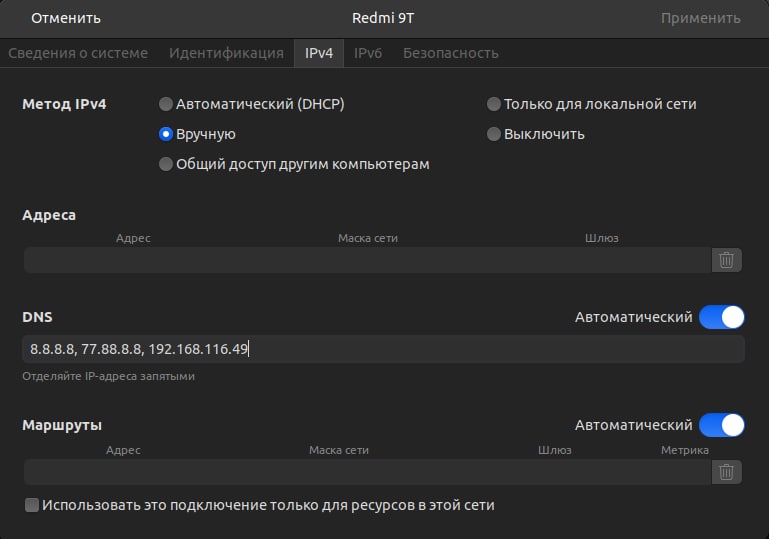Switch to the IPv6 tab
This screenshot has width=769, height=539.
click(x=368, y=53)
